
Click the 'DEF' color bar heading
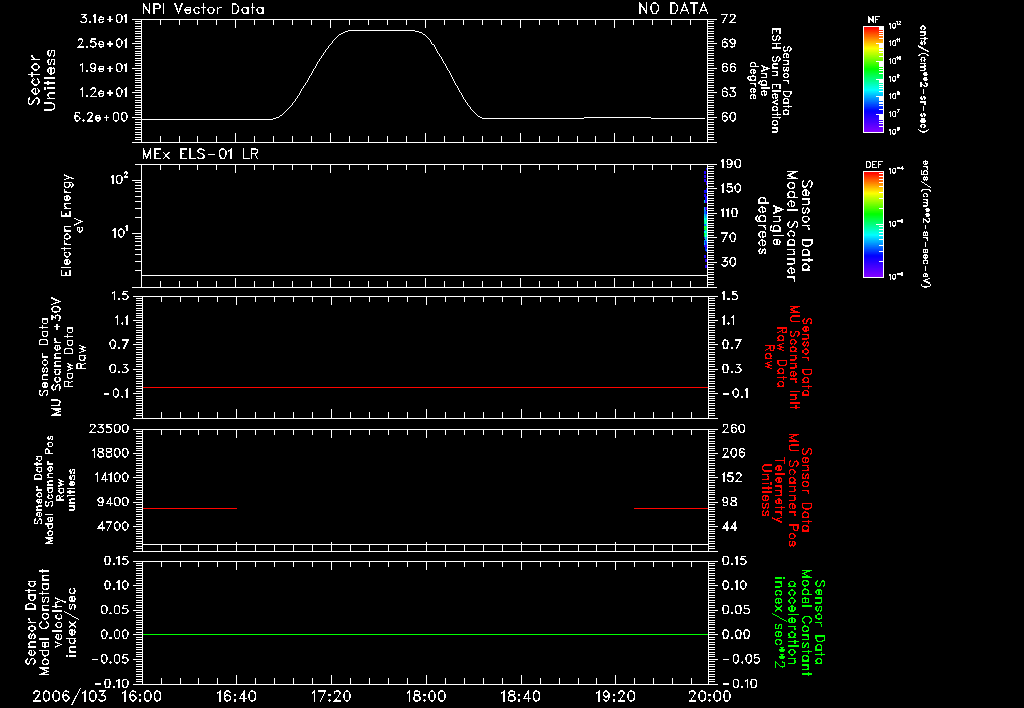874,165
